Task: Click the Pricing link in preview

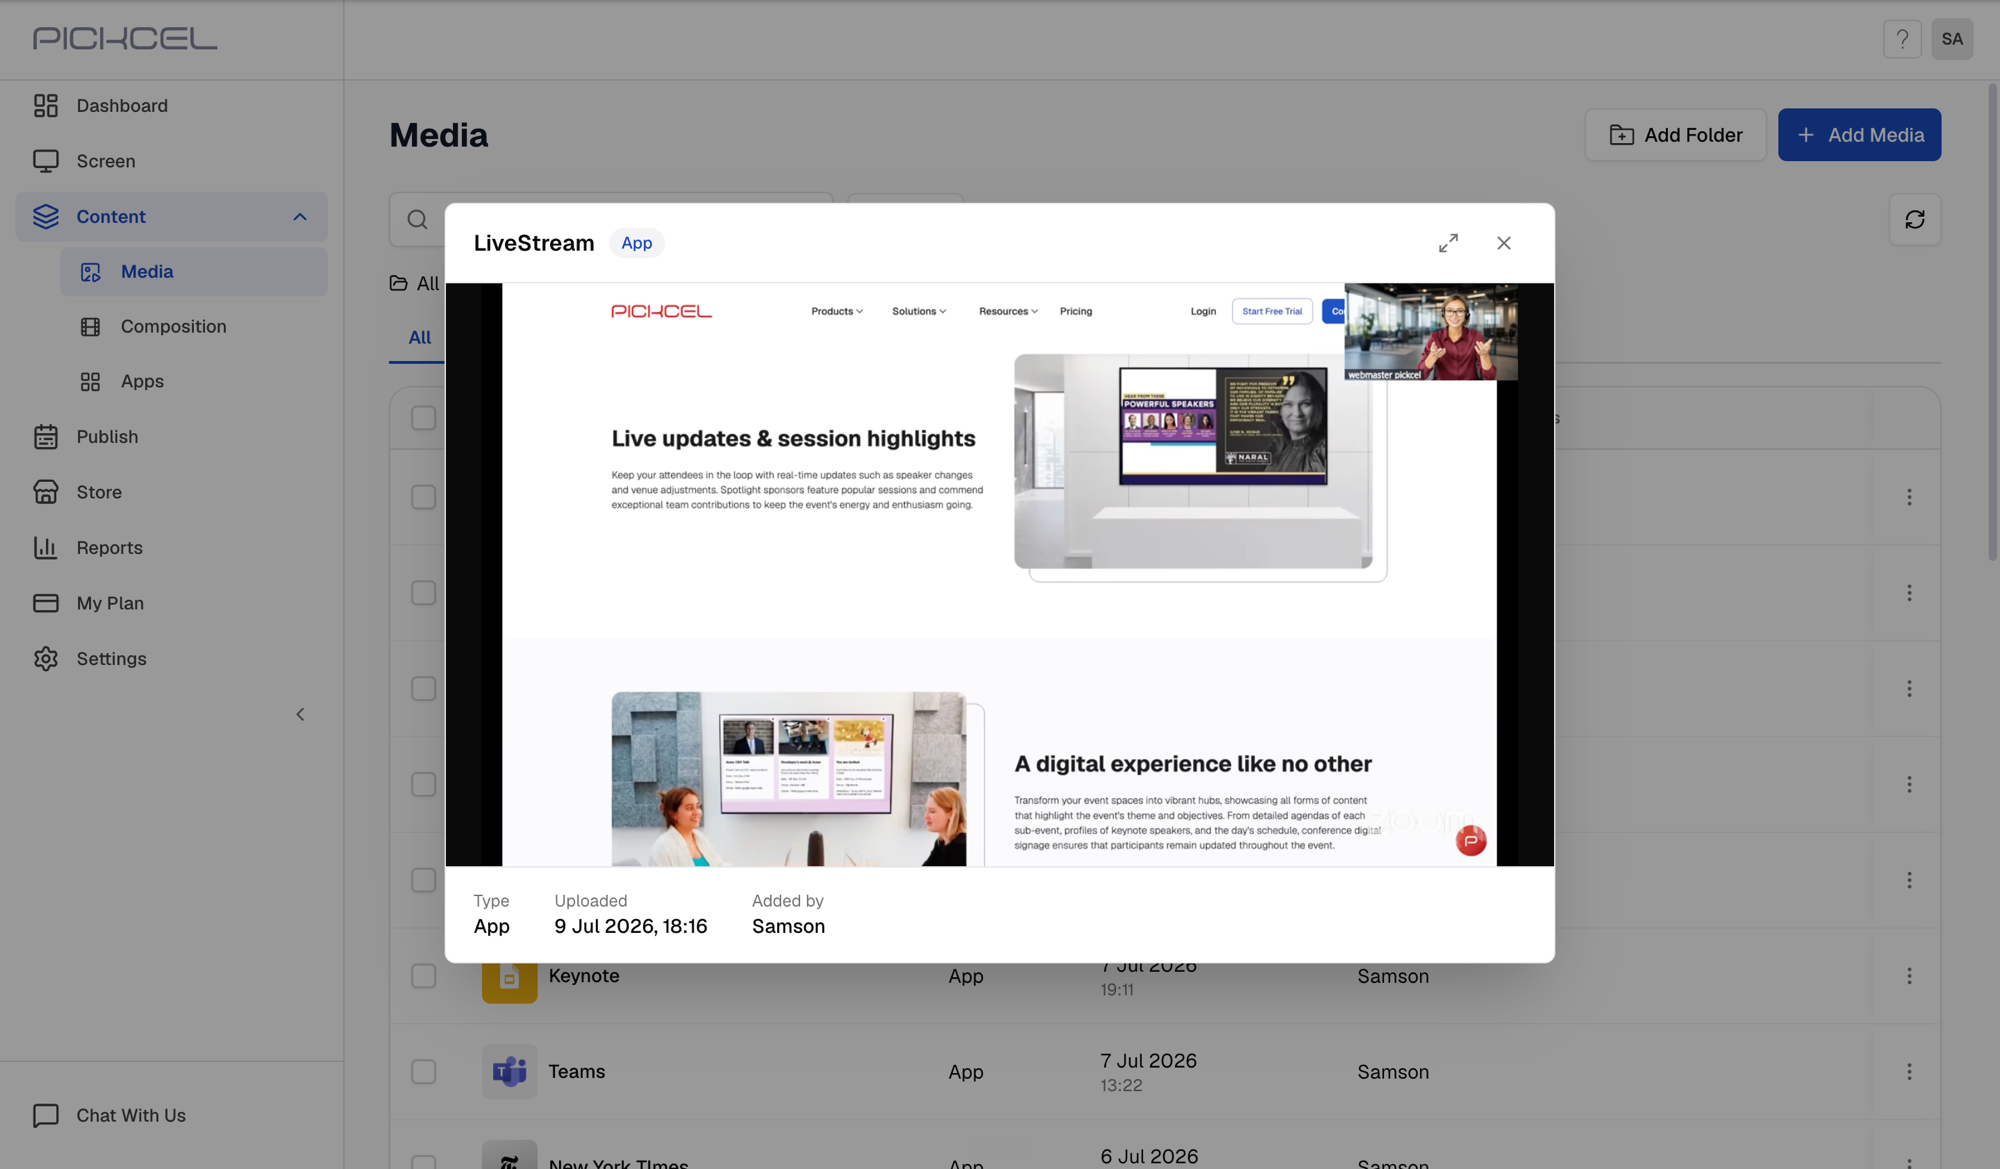Action: pos(1076,312)
